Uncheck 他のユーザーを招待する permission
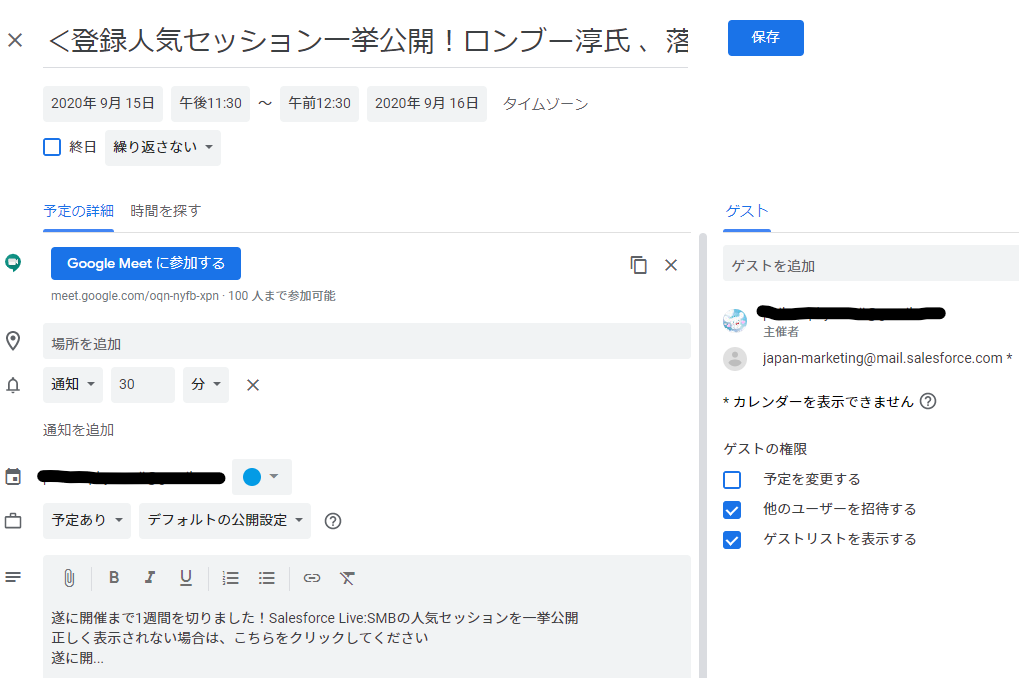 732,510
